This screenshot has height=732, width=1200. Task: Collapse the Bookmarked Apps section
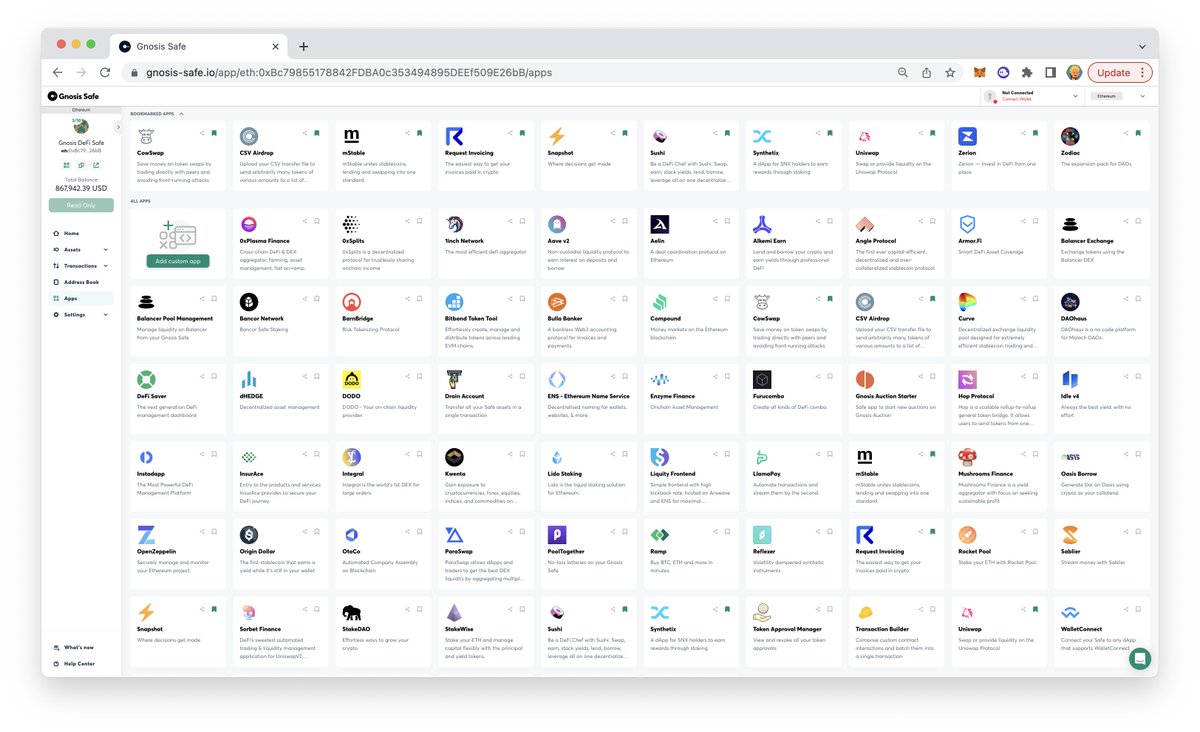[181, 114]
